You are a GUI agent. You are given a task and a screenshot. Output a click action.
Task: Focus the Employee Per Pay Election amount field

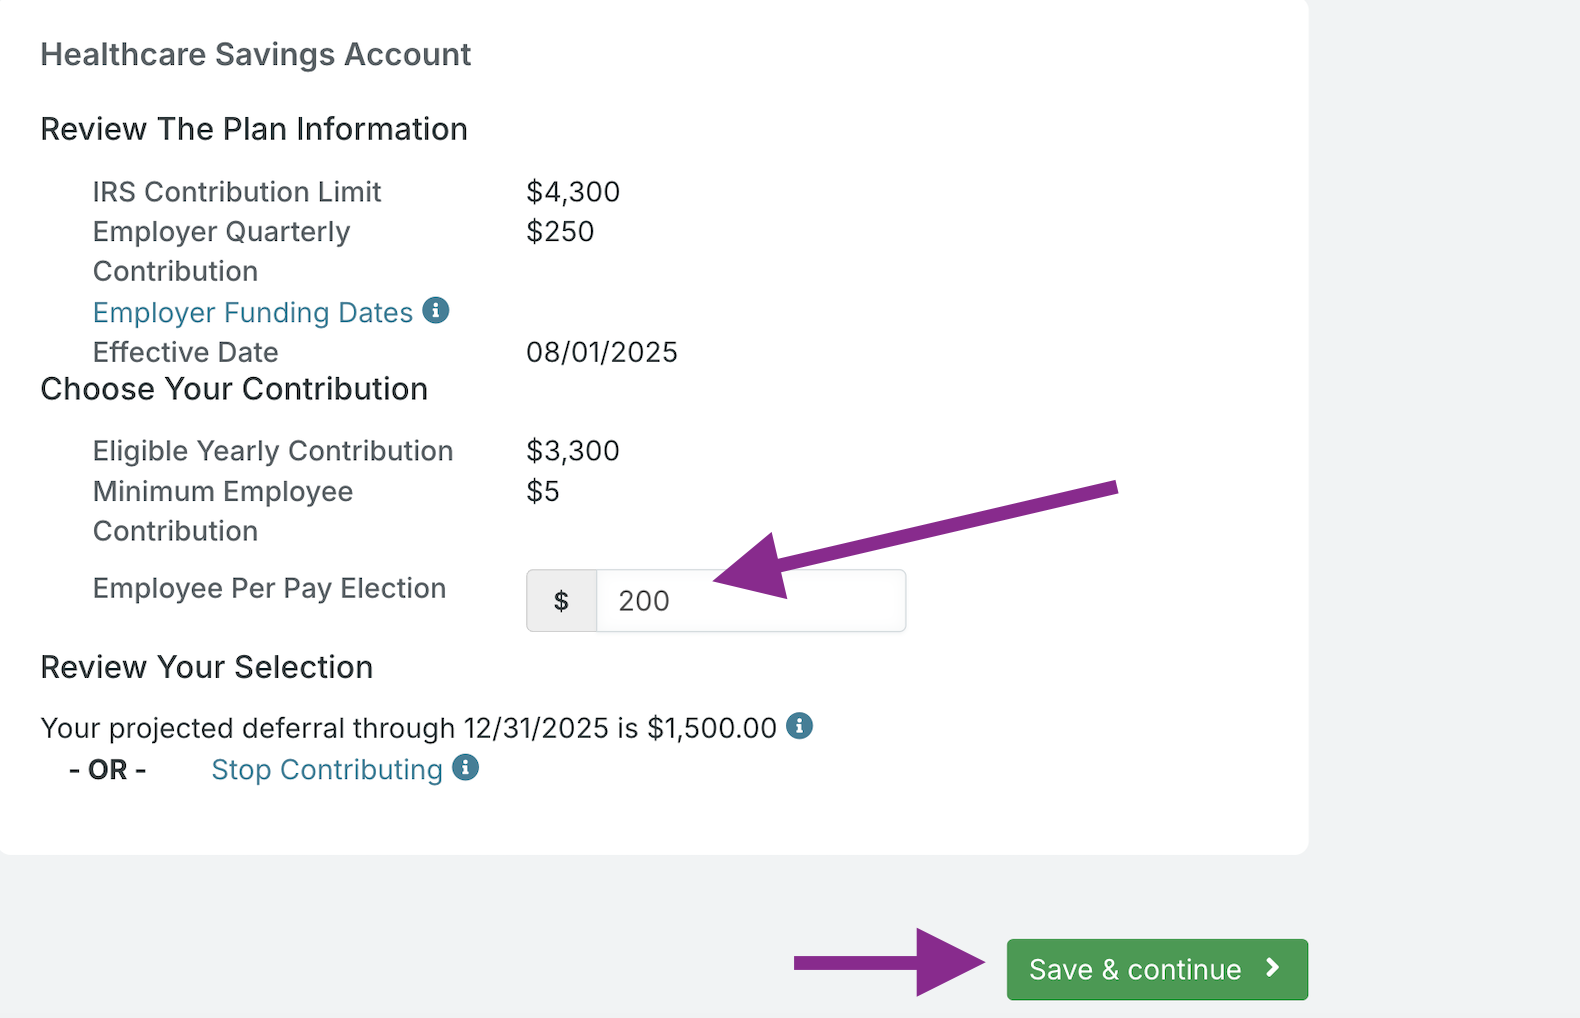coord(751,601)
